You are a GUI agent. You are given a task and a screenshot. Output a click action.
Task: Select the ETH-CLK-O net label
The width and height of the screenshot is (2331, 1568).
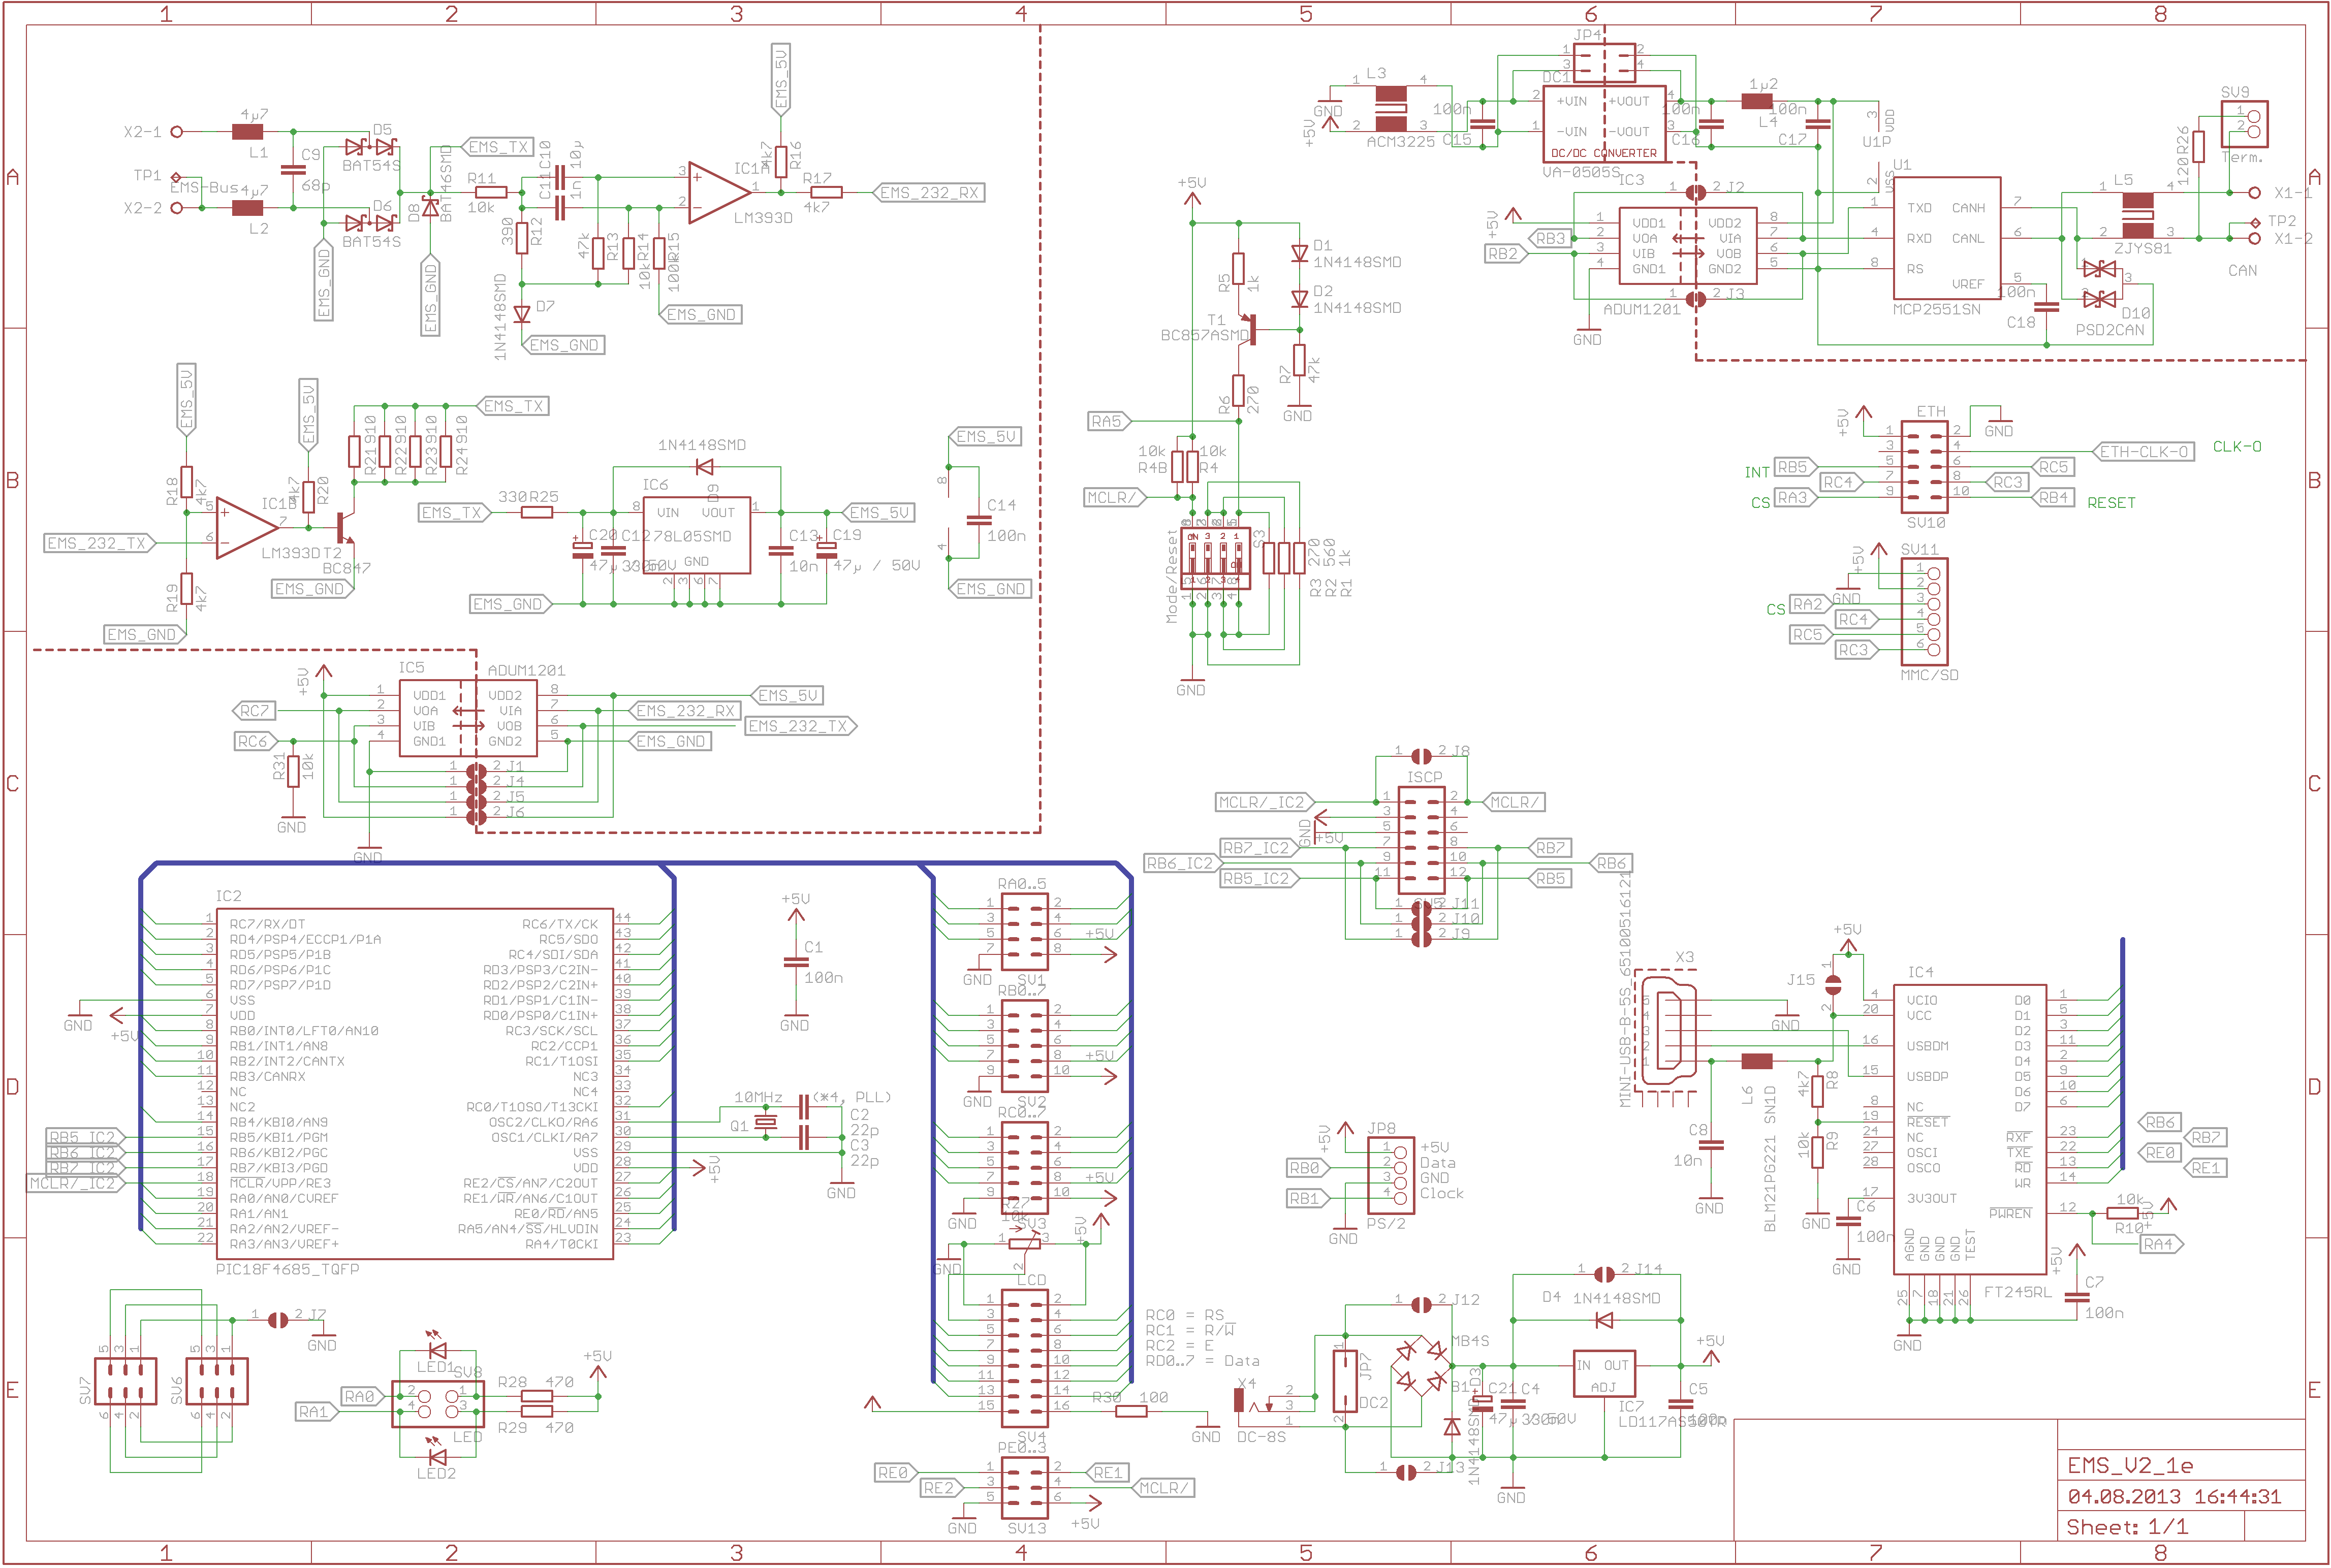tap(2143, 452)
